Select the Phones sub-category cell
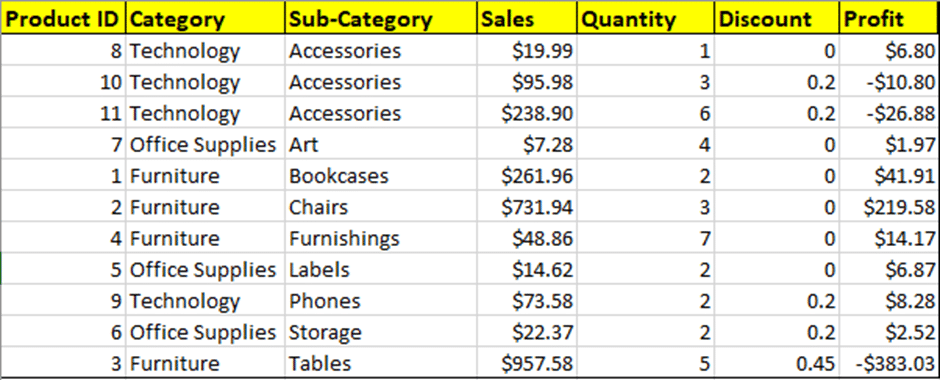The image size is (940, 380). [x=381, y=300]
